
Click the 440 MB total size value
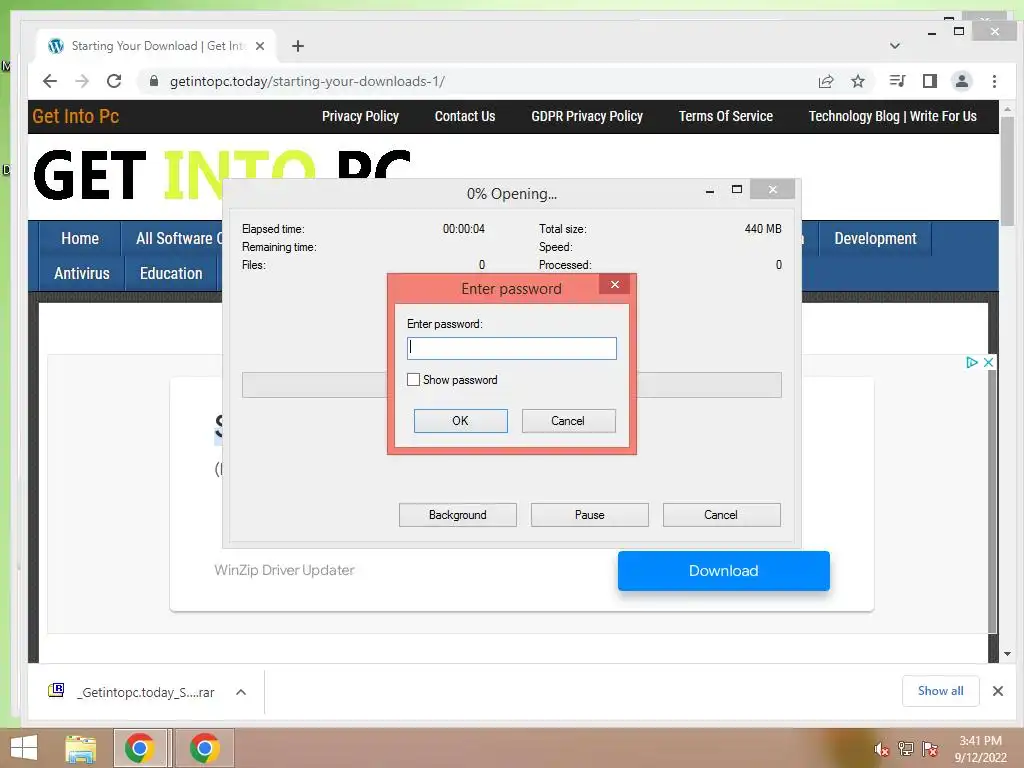point(763,229)
